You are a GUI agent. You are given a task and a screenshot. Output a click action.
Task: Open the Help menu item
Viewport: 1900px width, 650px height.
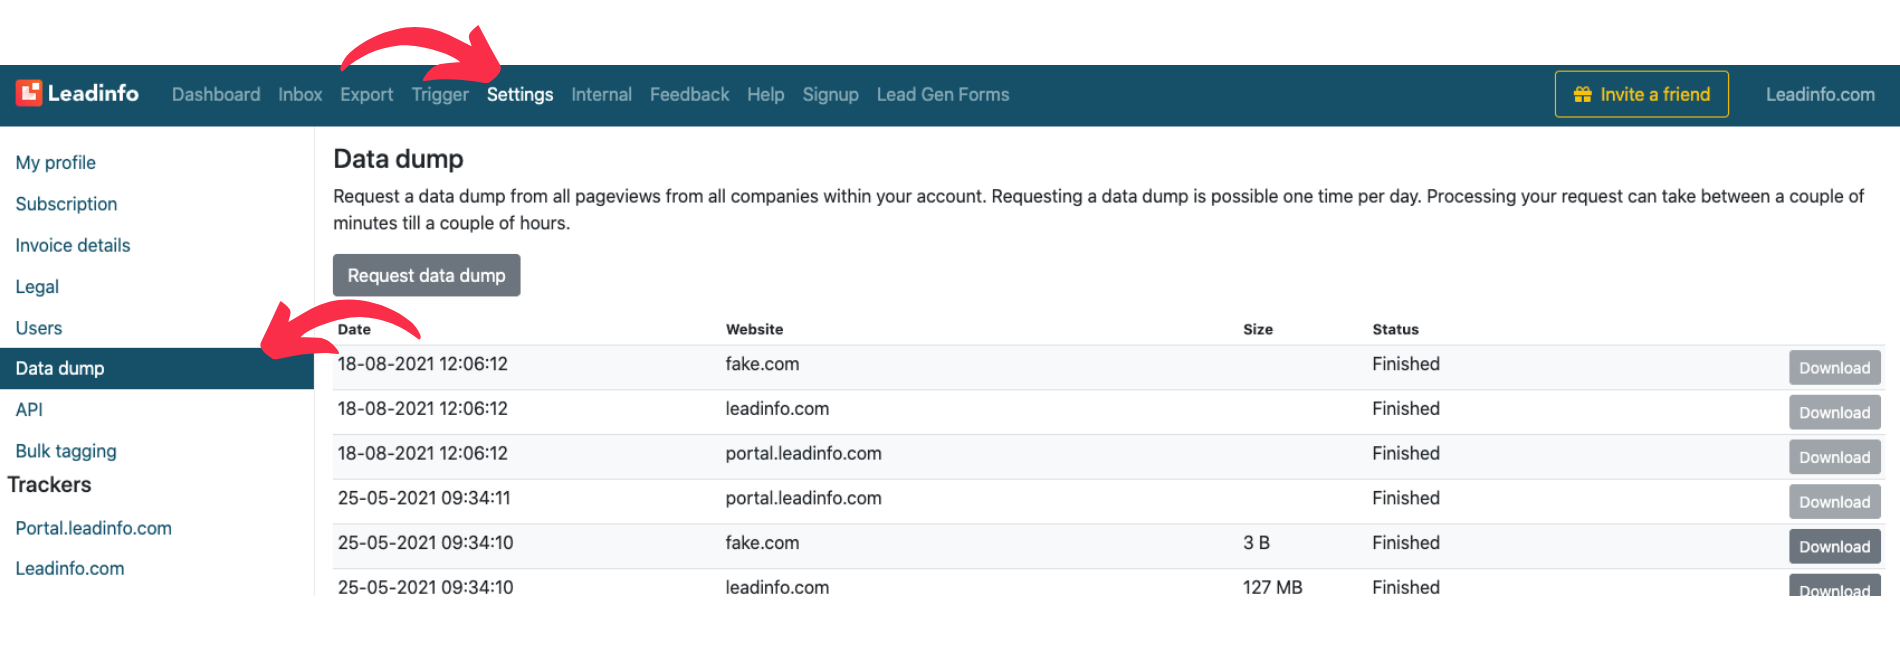click(765, 94)
